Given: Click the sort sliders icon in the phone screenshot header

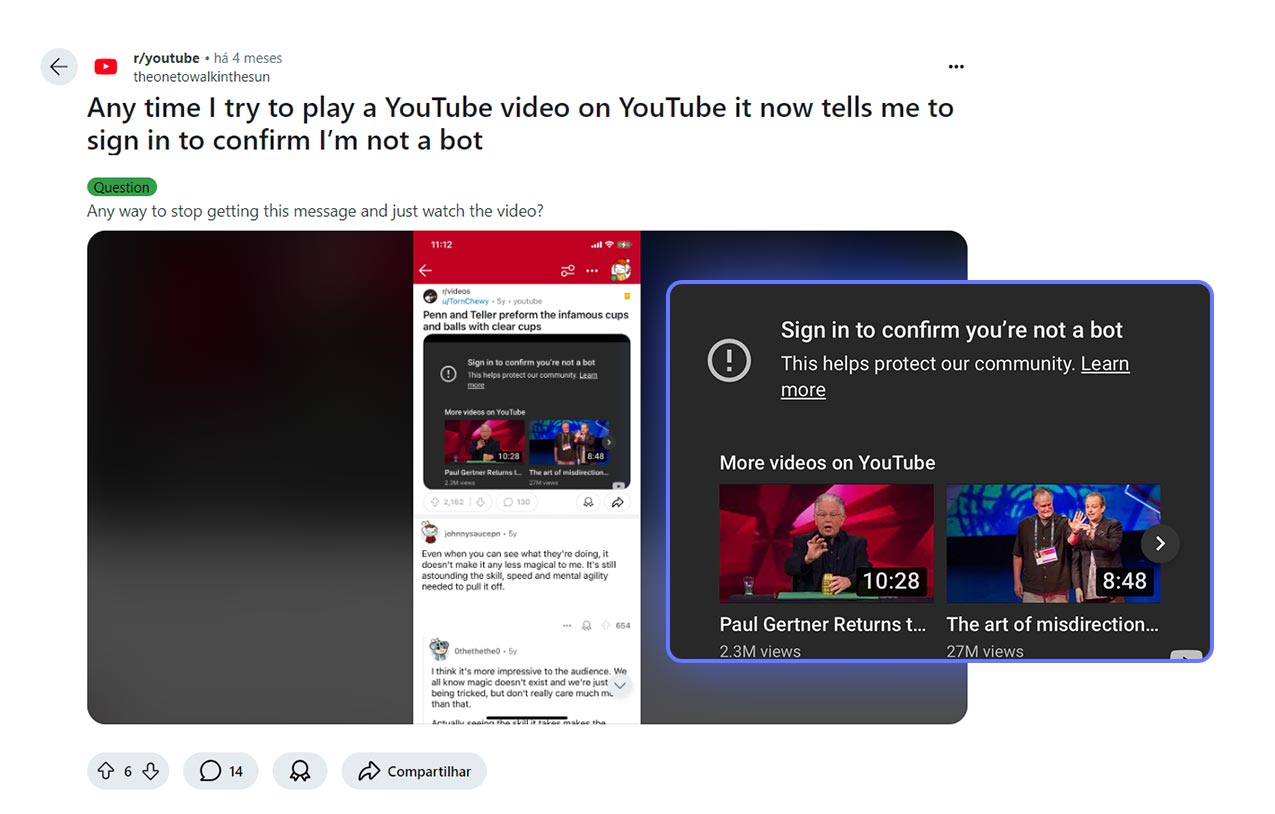Looking at the screenshot, I should tap(567, 271).
